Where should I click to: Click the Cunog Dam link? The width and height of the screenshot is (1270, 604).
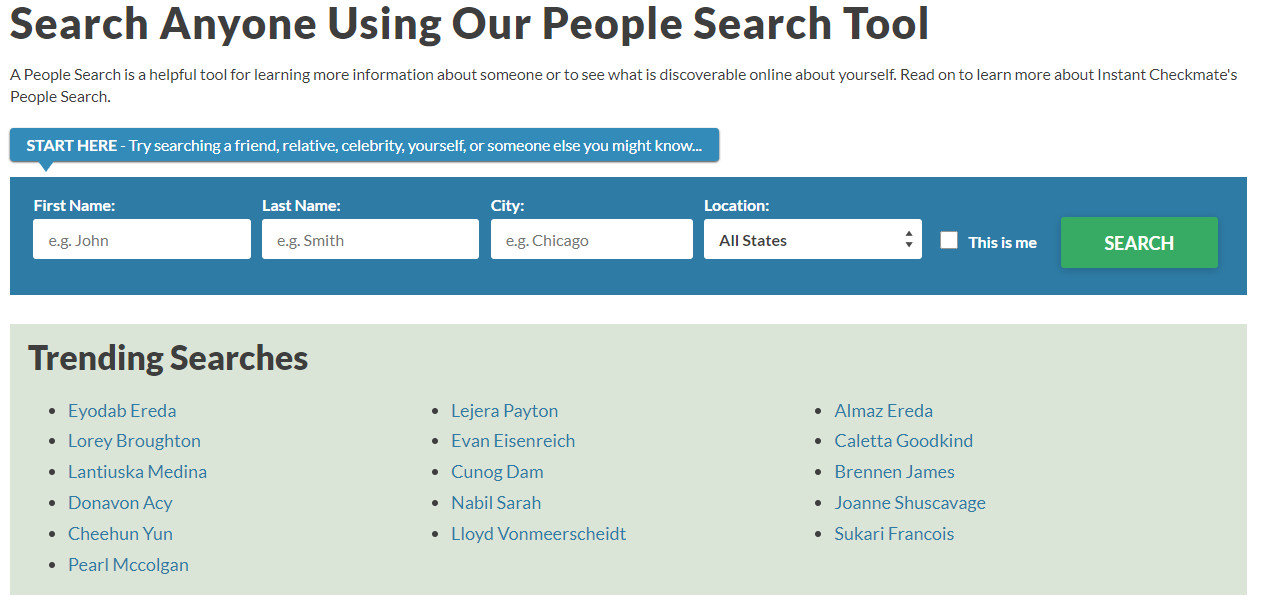[x=497, y=472]
